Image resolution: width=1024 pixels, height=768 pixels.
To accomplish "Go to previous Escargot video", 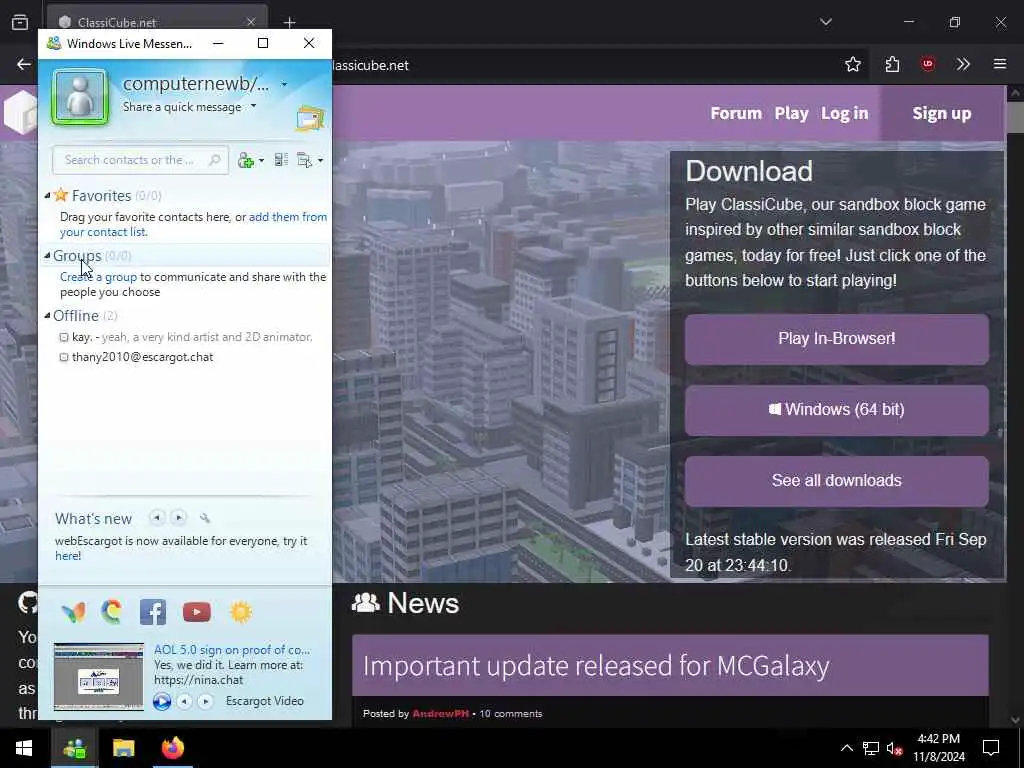I will 185,701.
